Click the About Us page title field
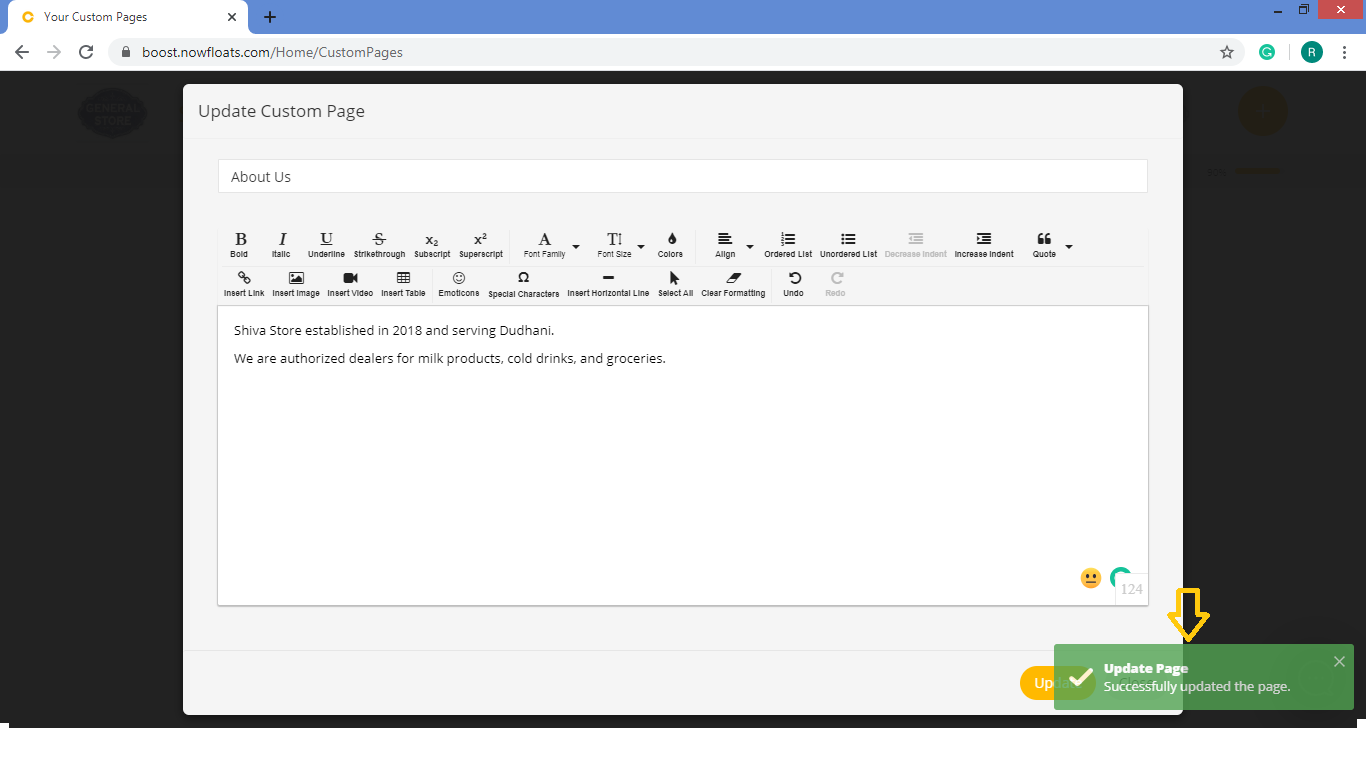This screenshot has width=1366, height=768. click(x=683, y=176)
